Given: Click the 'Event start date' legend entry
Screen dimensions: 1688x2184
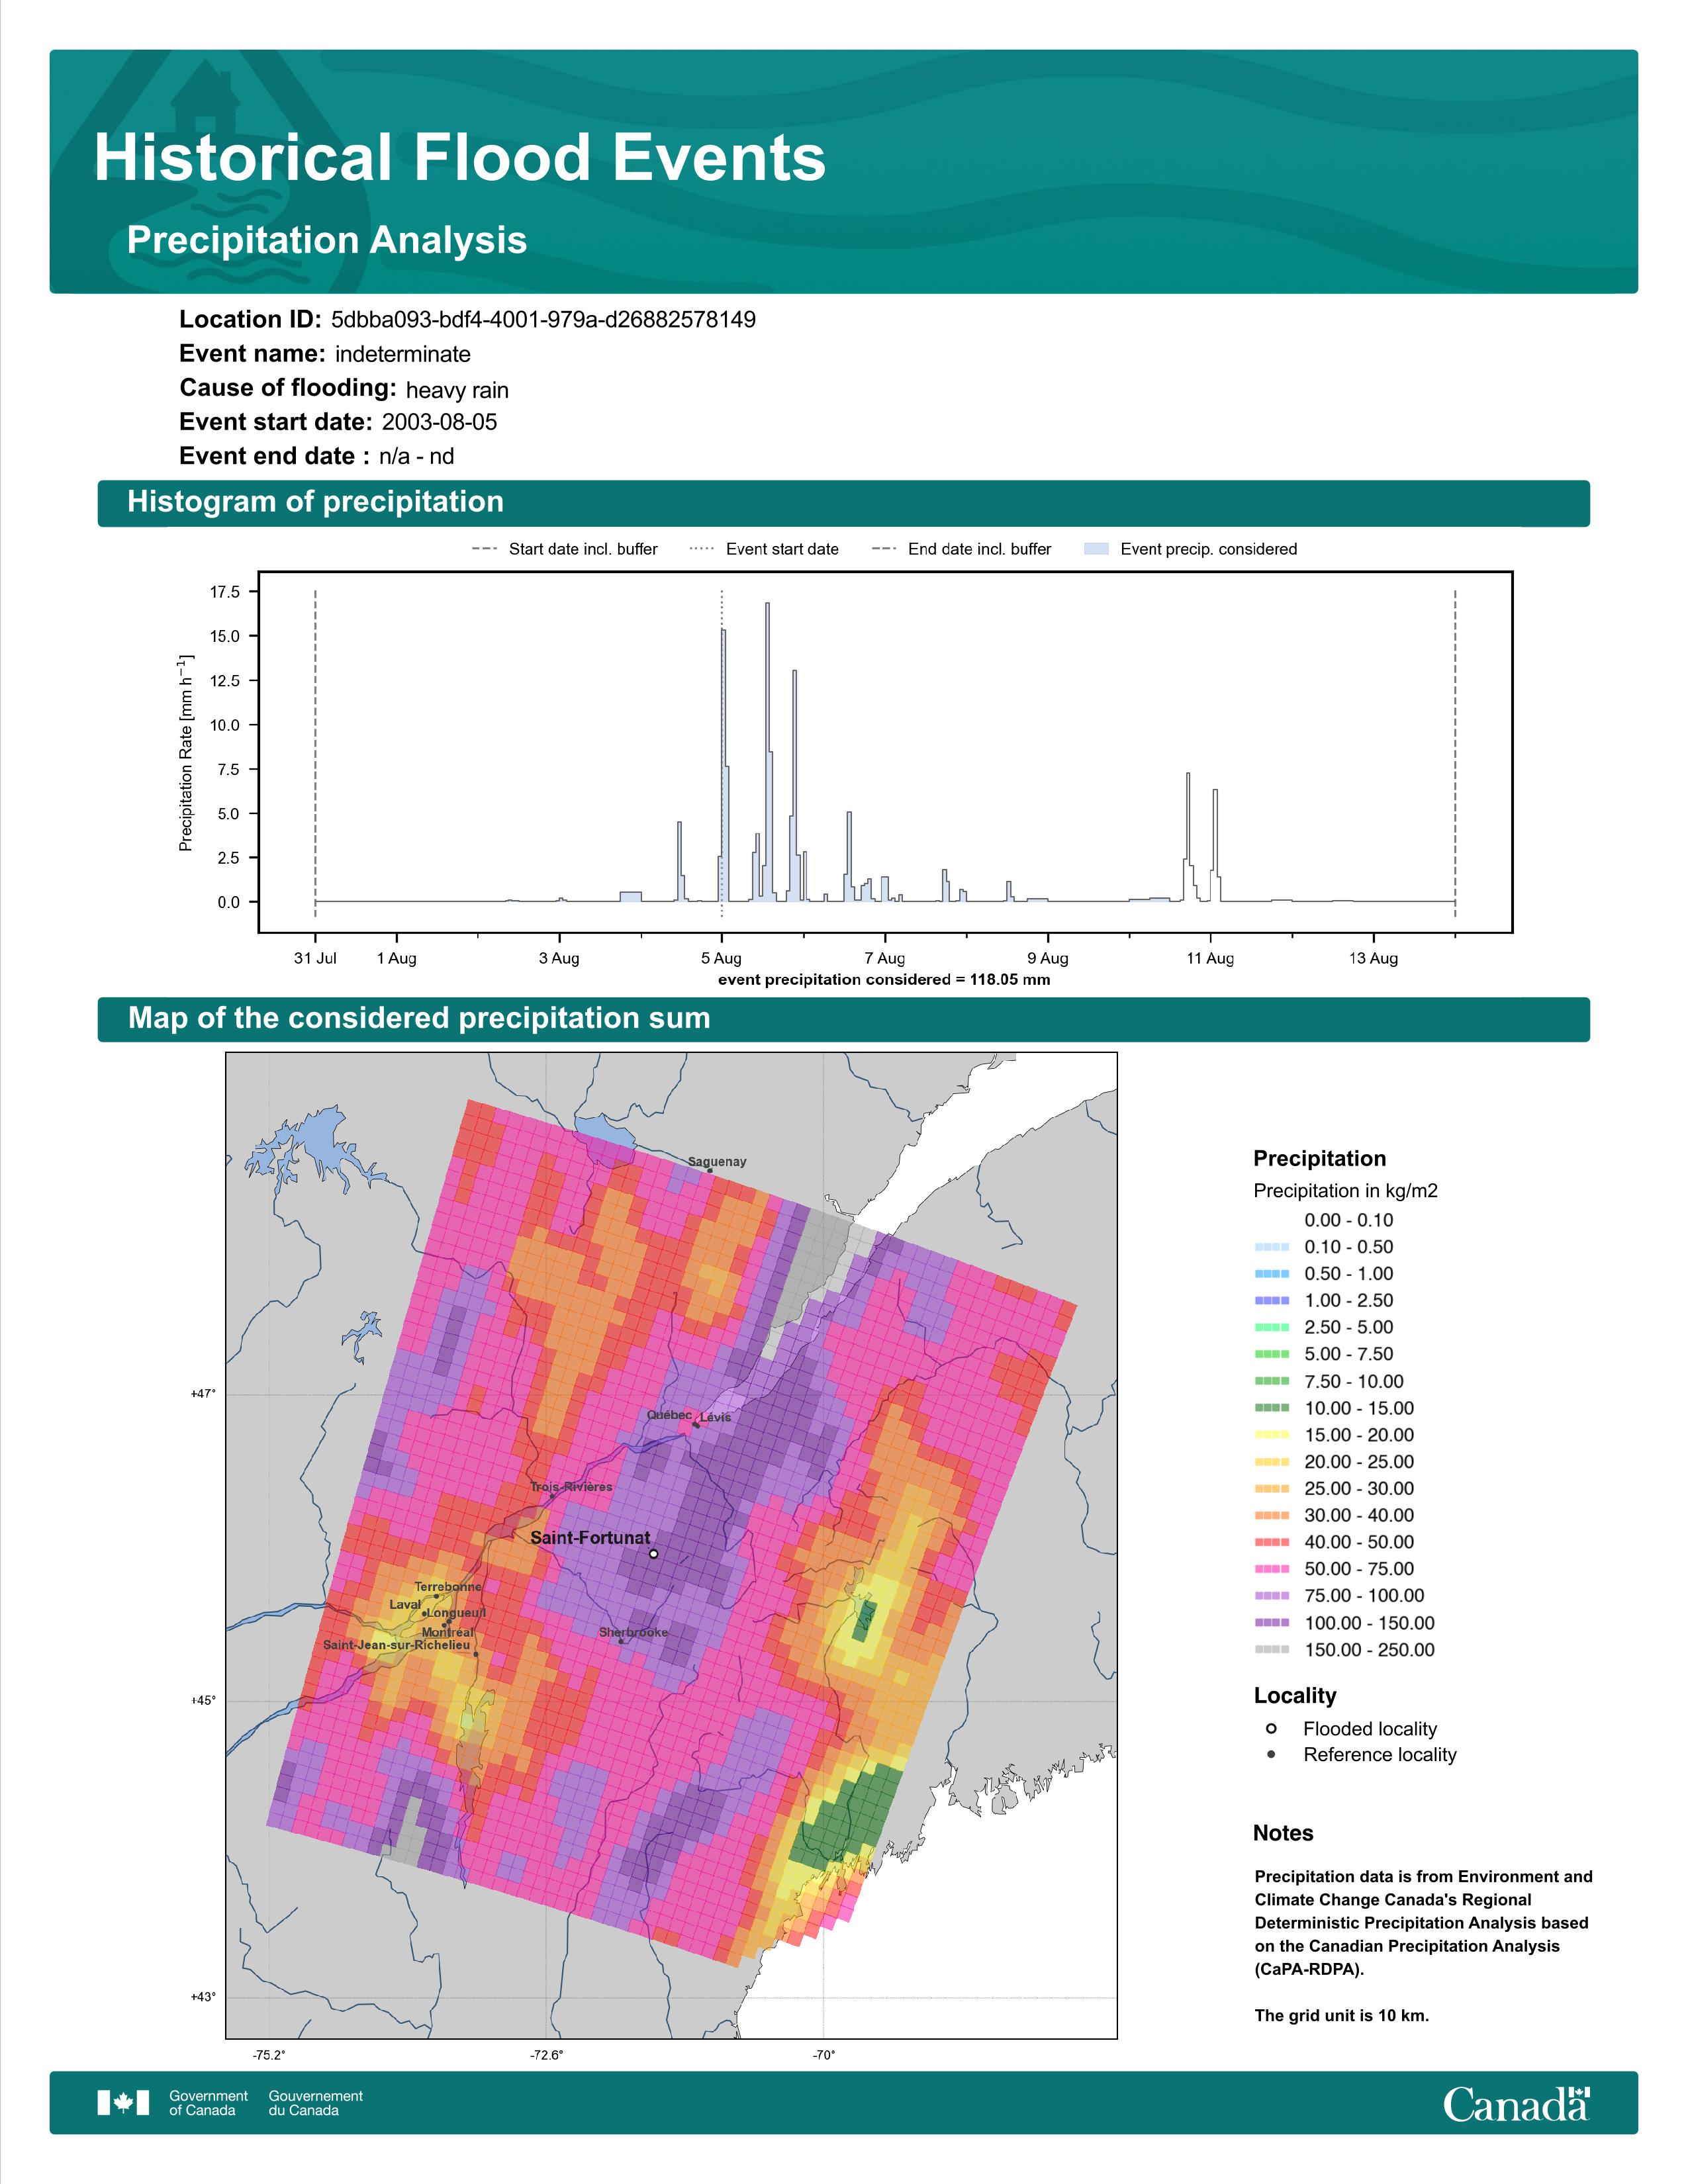Looking at the screenshot, I should [765, 549].
